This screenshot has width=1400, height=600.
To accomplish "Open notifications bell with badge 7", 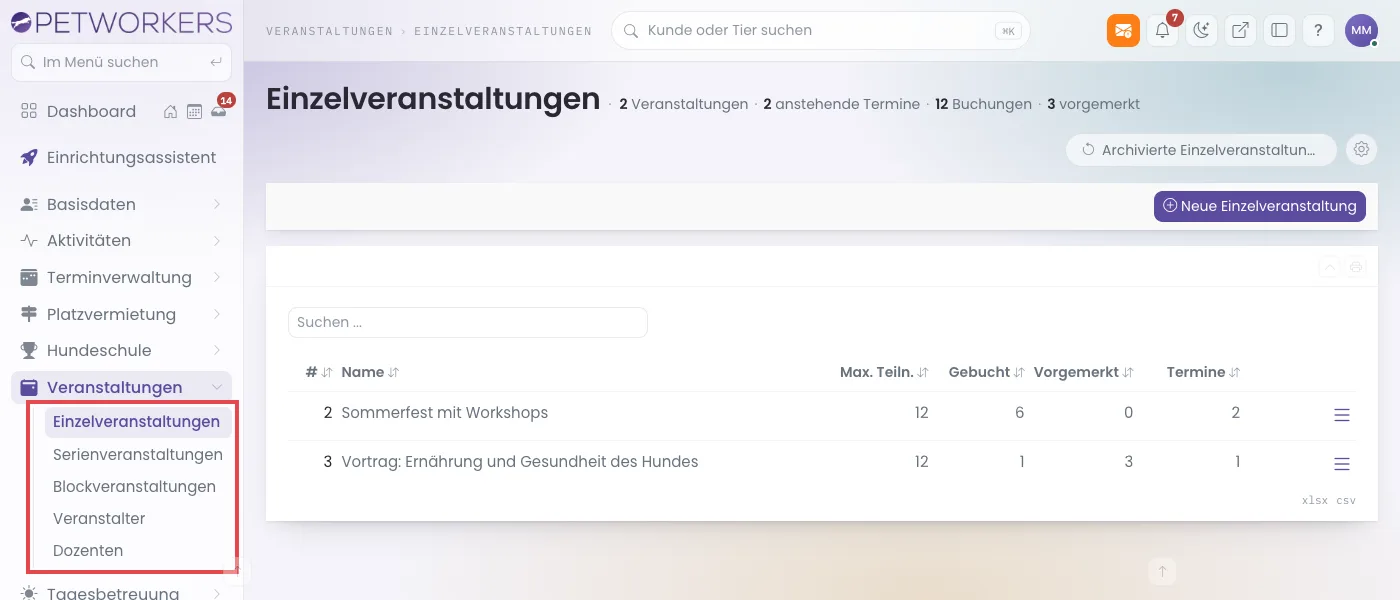I will pyautogui.click(x=1163, y=30).
